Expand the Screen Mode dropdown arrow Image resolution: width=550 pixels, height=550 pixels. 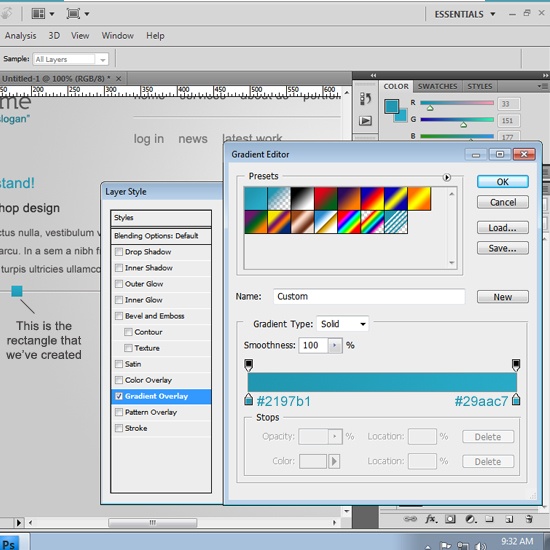(87, 14)
